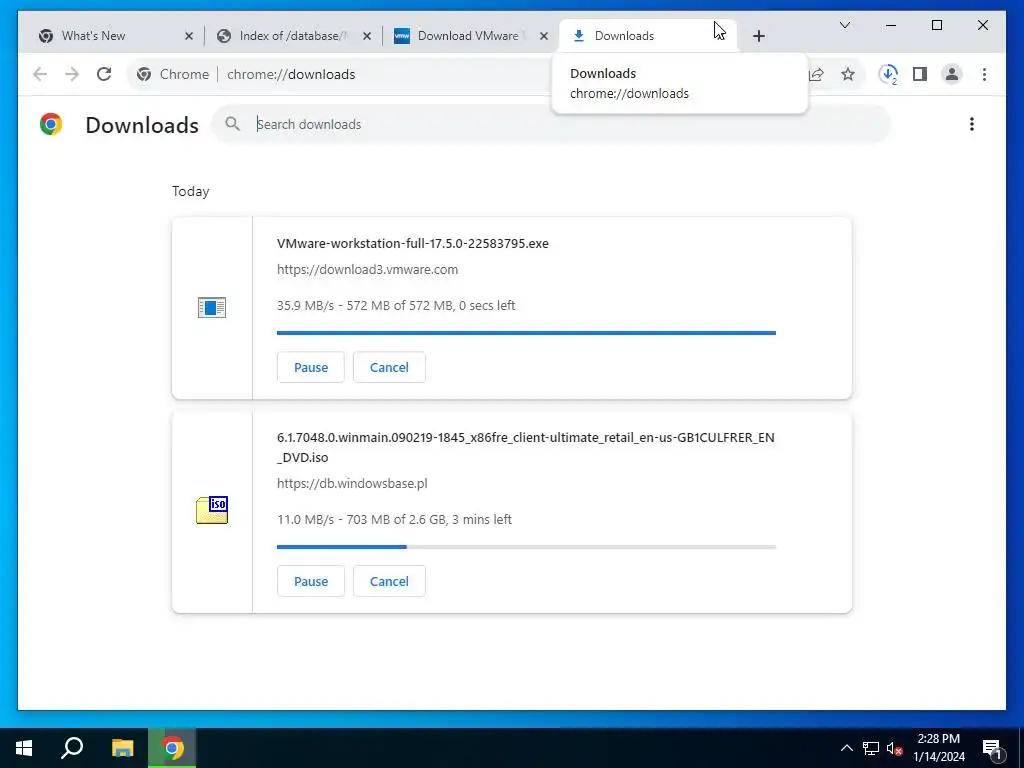Visit the db.windowsbase.pl source link
The image size is (1024, 768).
(x=353, y=483)
